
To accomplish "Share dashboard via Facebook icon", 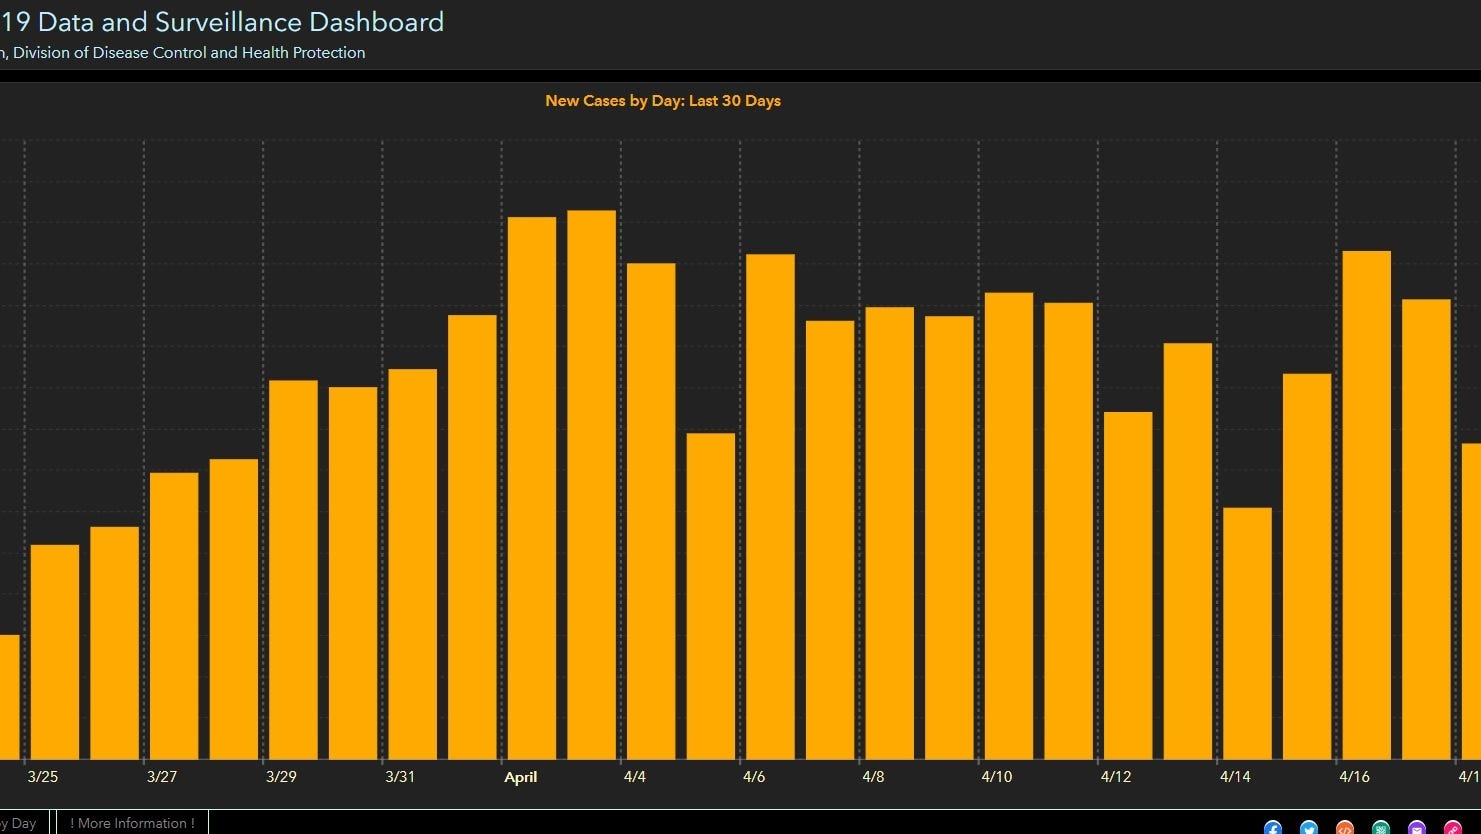I will pyautogui.click(x=1272, y=828).
